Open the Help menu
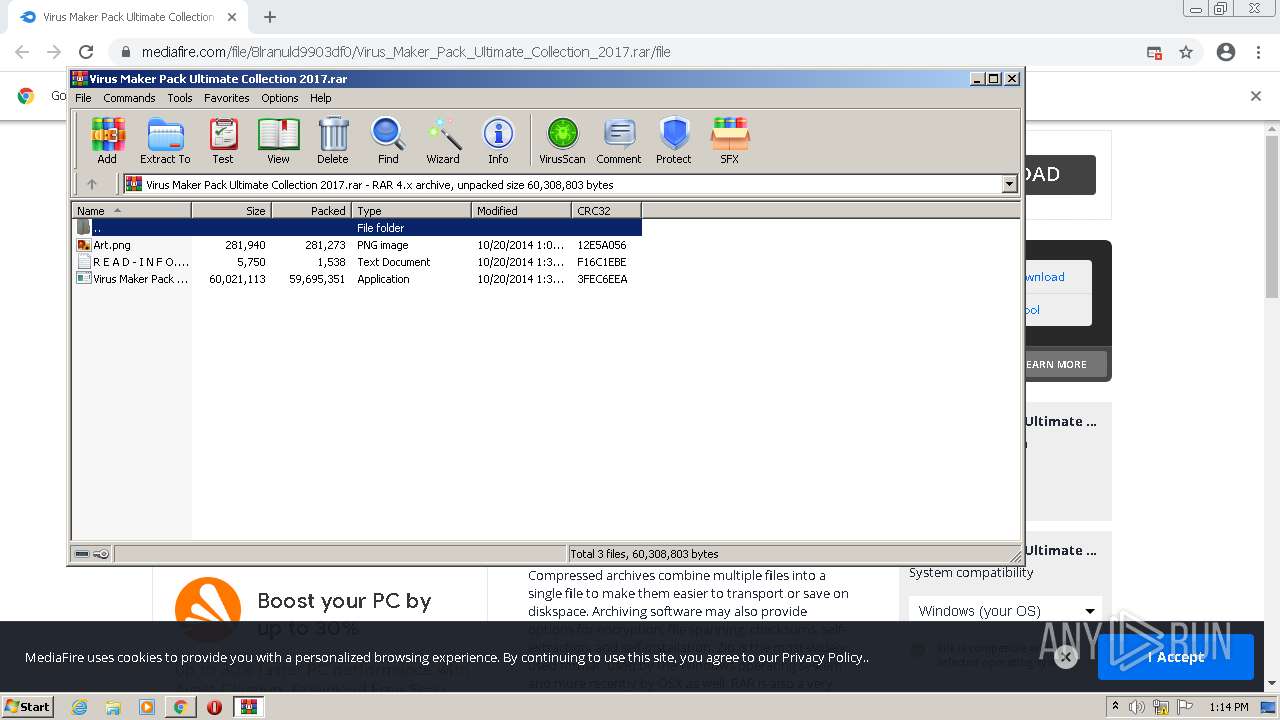Image resolution: width=1280 pixels, height=720 pixels. tap(320, 98)
